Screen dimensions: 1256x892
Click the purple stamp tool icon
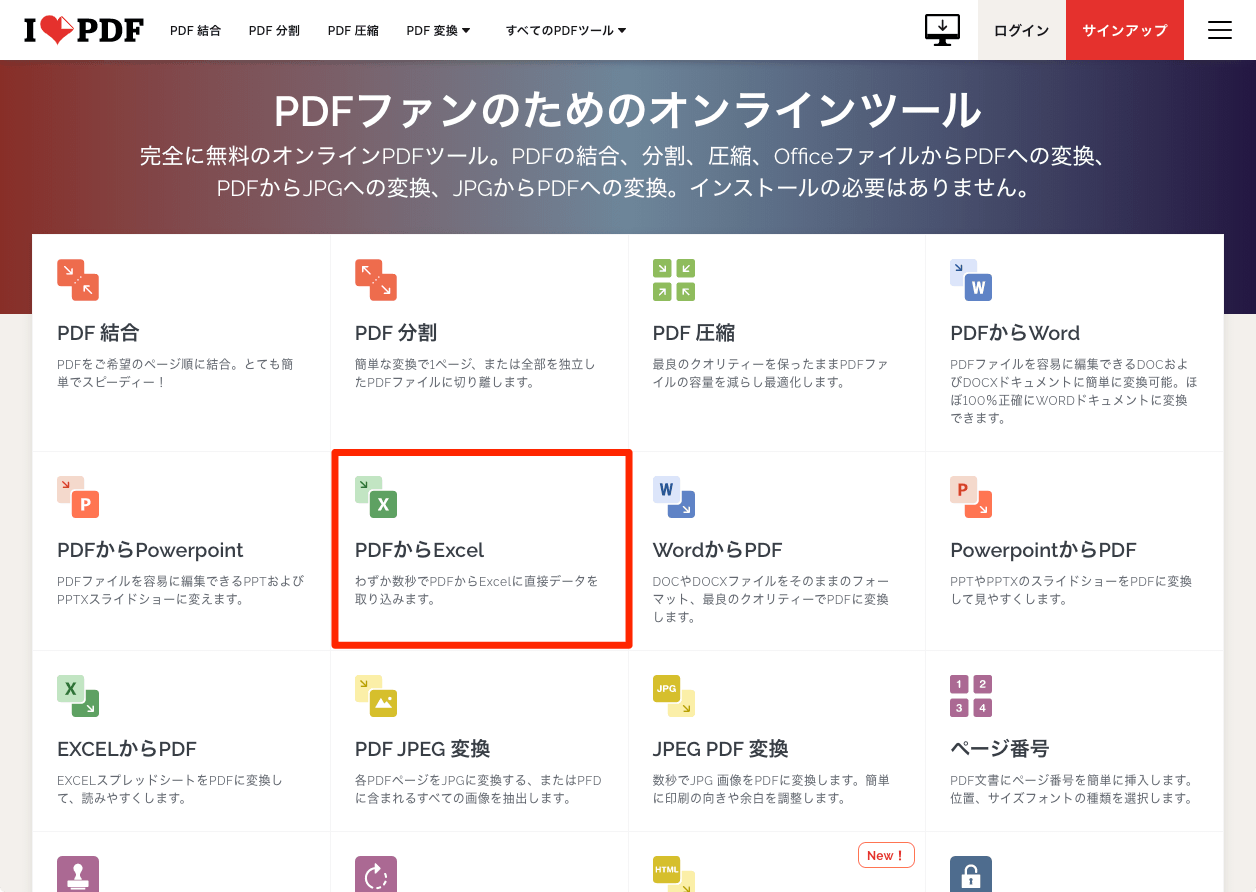(x=78, y=874)
